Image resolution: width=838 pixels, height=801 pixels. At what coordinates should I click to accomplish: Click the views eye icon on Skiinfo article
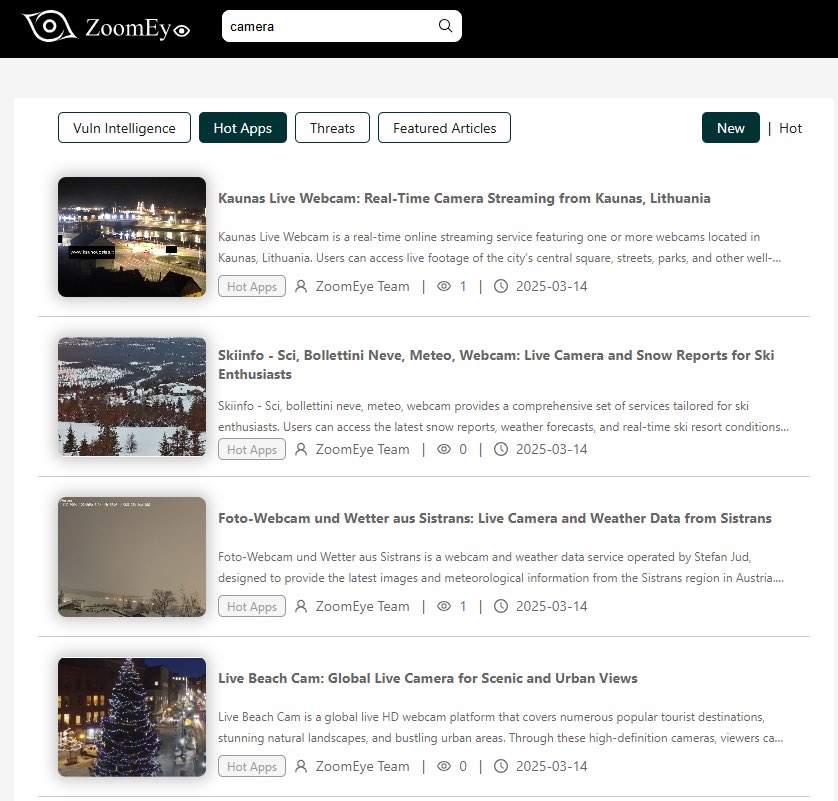[444, 449]
